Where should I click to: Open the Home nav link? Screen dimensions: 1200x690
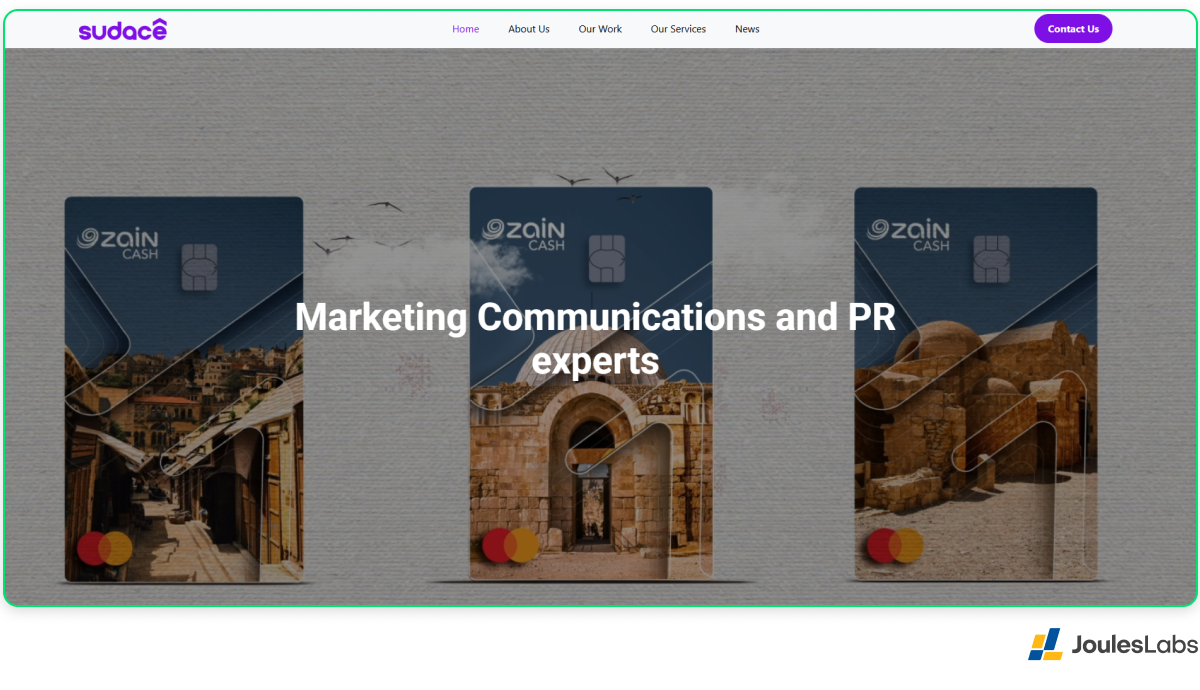pos(466,29)
